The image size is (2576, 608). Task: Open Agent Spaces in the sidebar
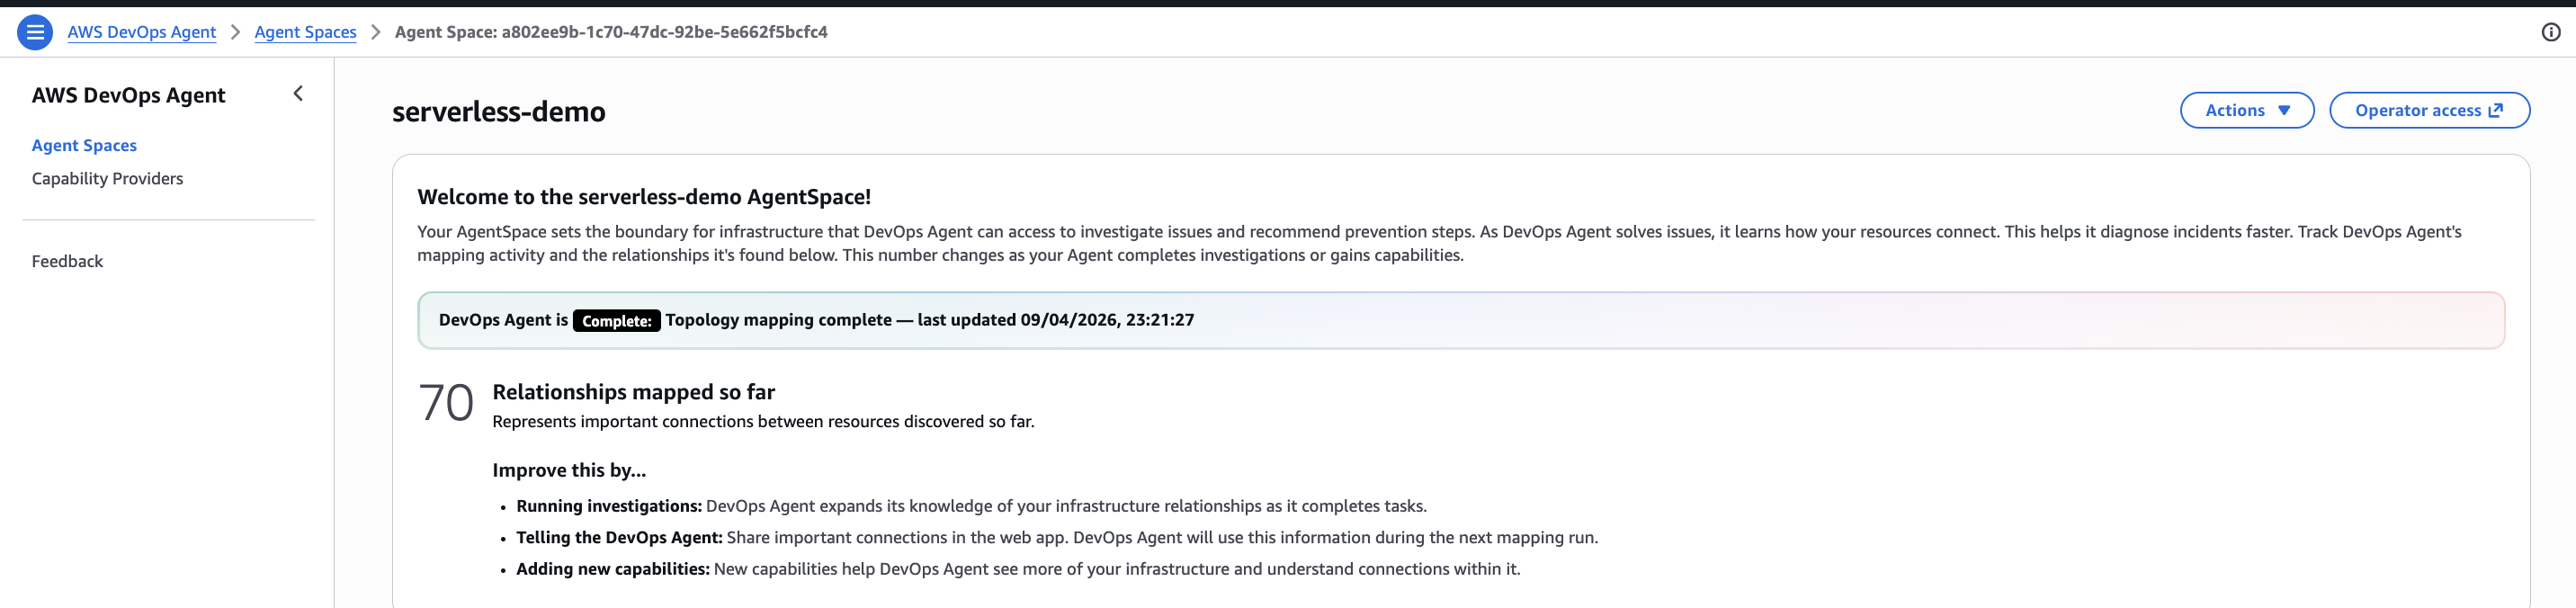click(84, 145)
